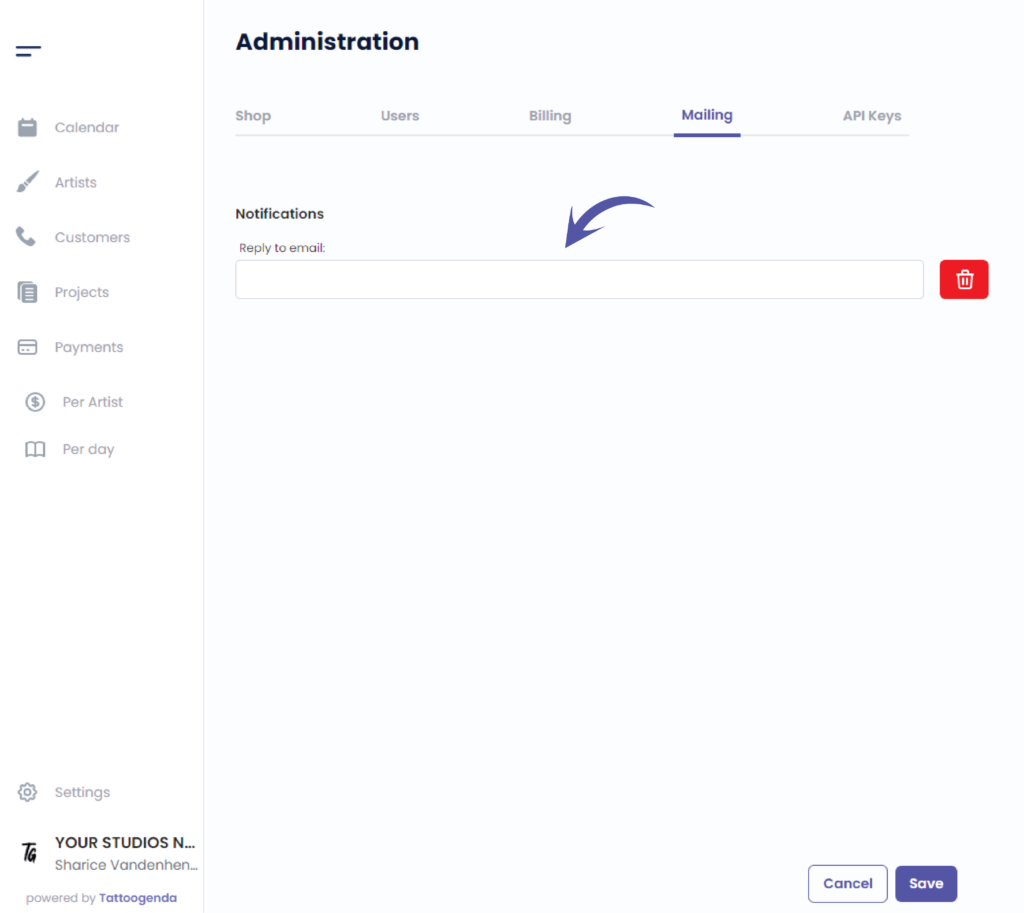
Task: Click the Cancel button
Action: pos(848,884)
